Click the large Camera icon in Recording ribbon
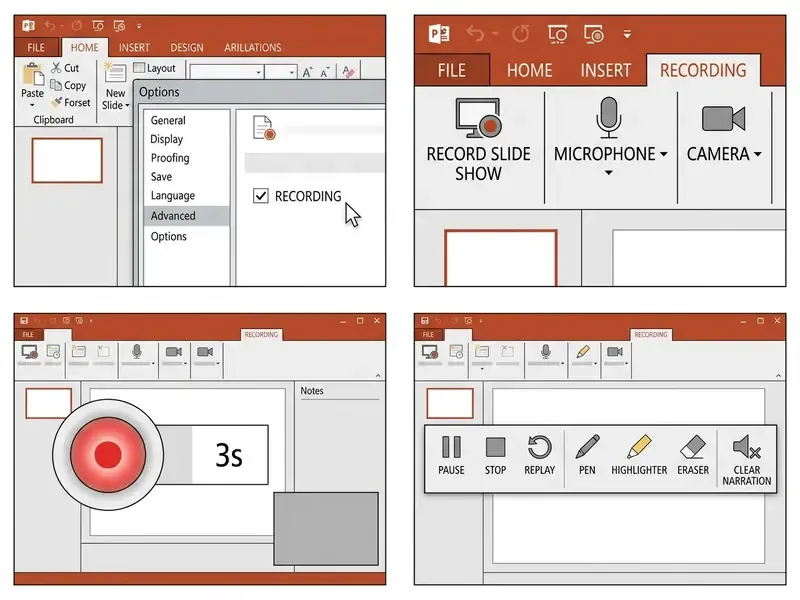This screenshot has width=800, height=600. [x=723, y=119]
